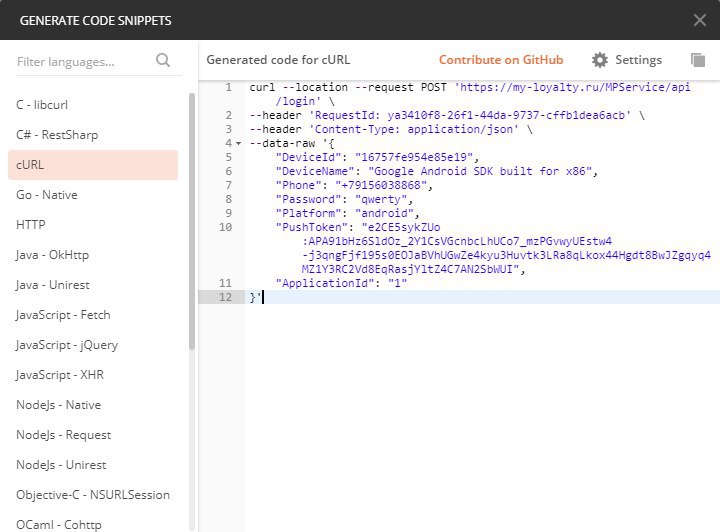This screenshot has width=720, height=532.
Task: Click the 'Generated code for cURL' heading
Action: [x=278, y=60]
